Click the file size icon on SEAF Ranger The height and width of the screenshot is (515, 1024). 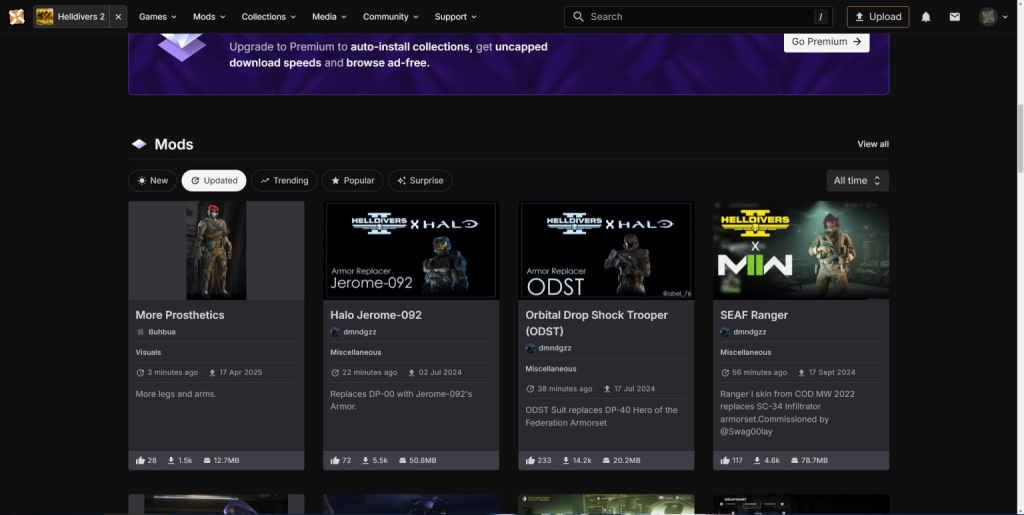click(794, 460)
